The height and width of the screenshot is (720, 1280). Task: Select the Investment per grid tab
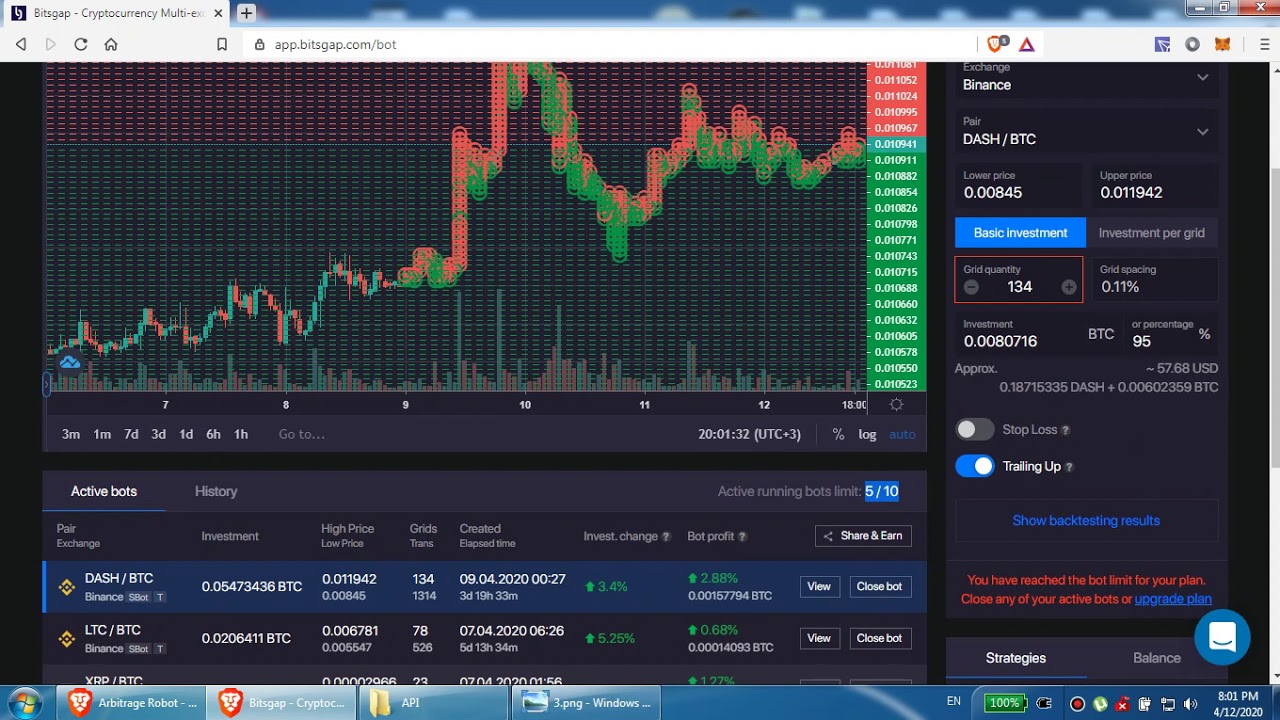(1151, 233)
